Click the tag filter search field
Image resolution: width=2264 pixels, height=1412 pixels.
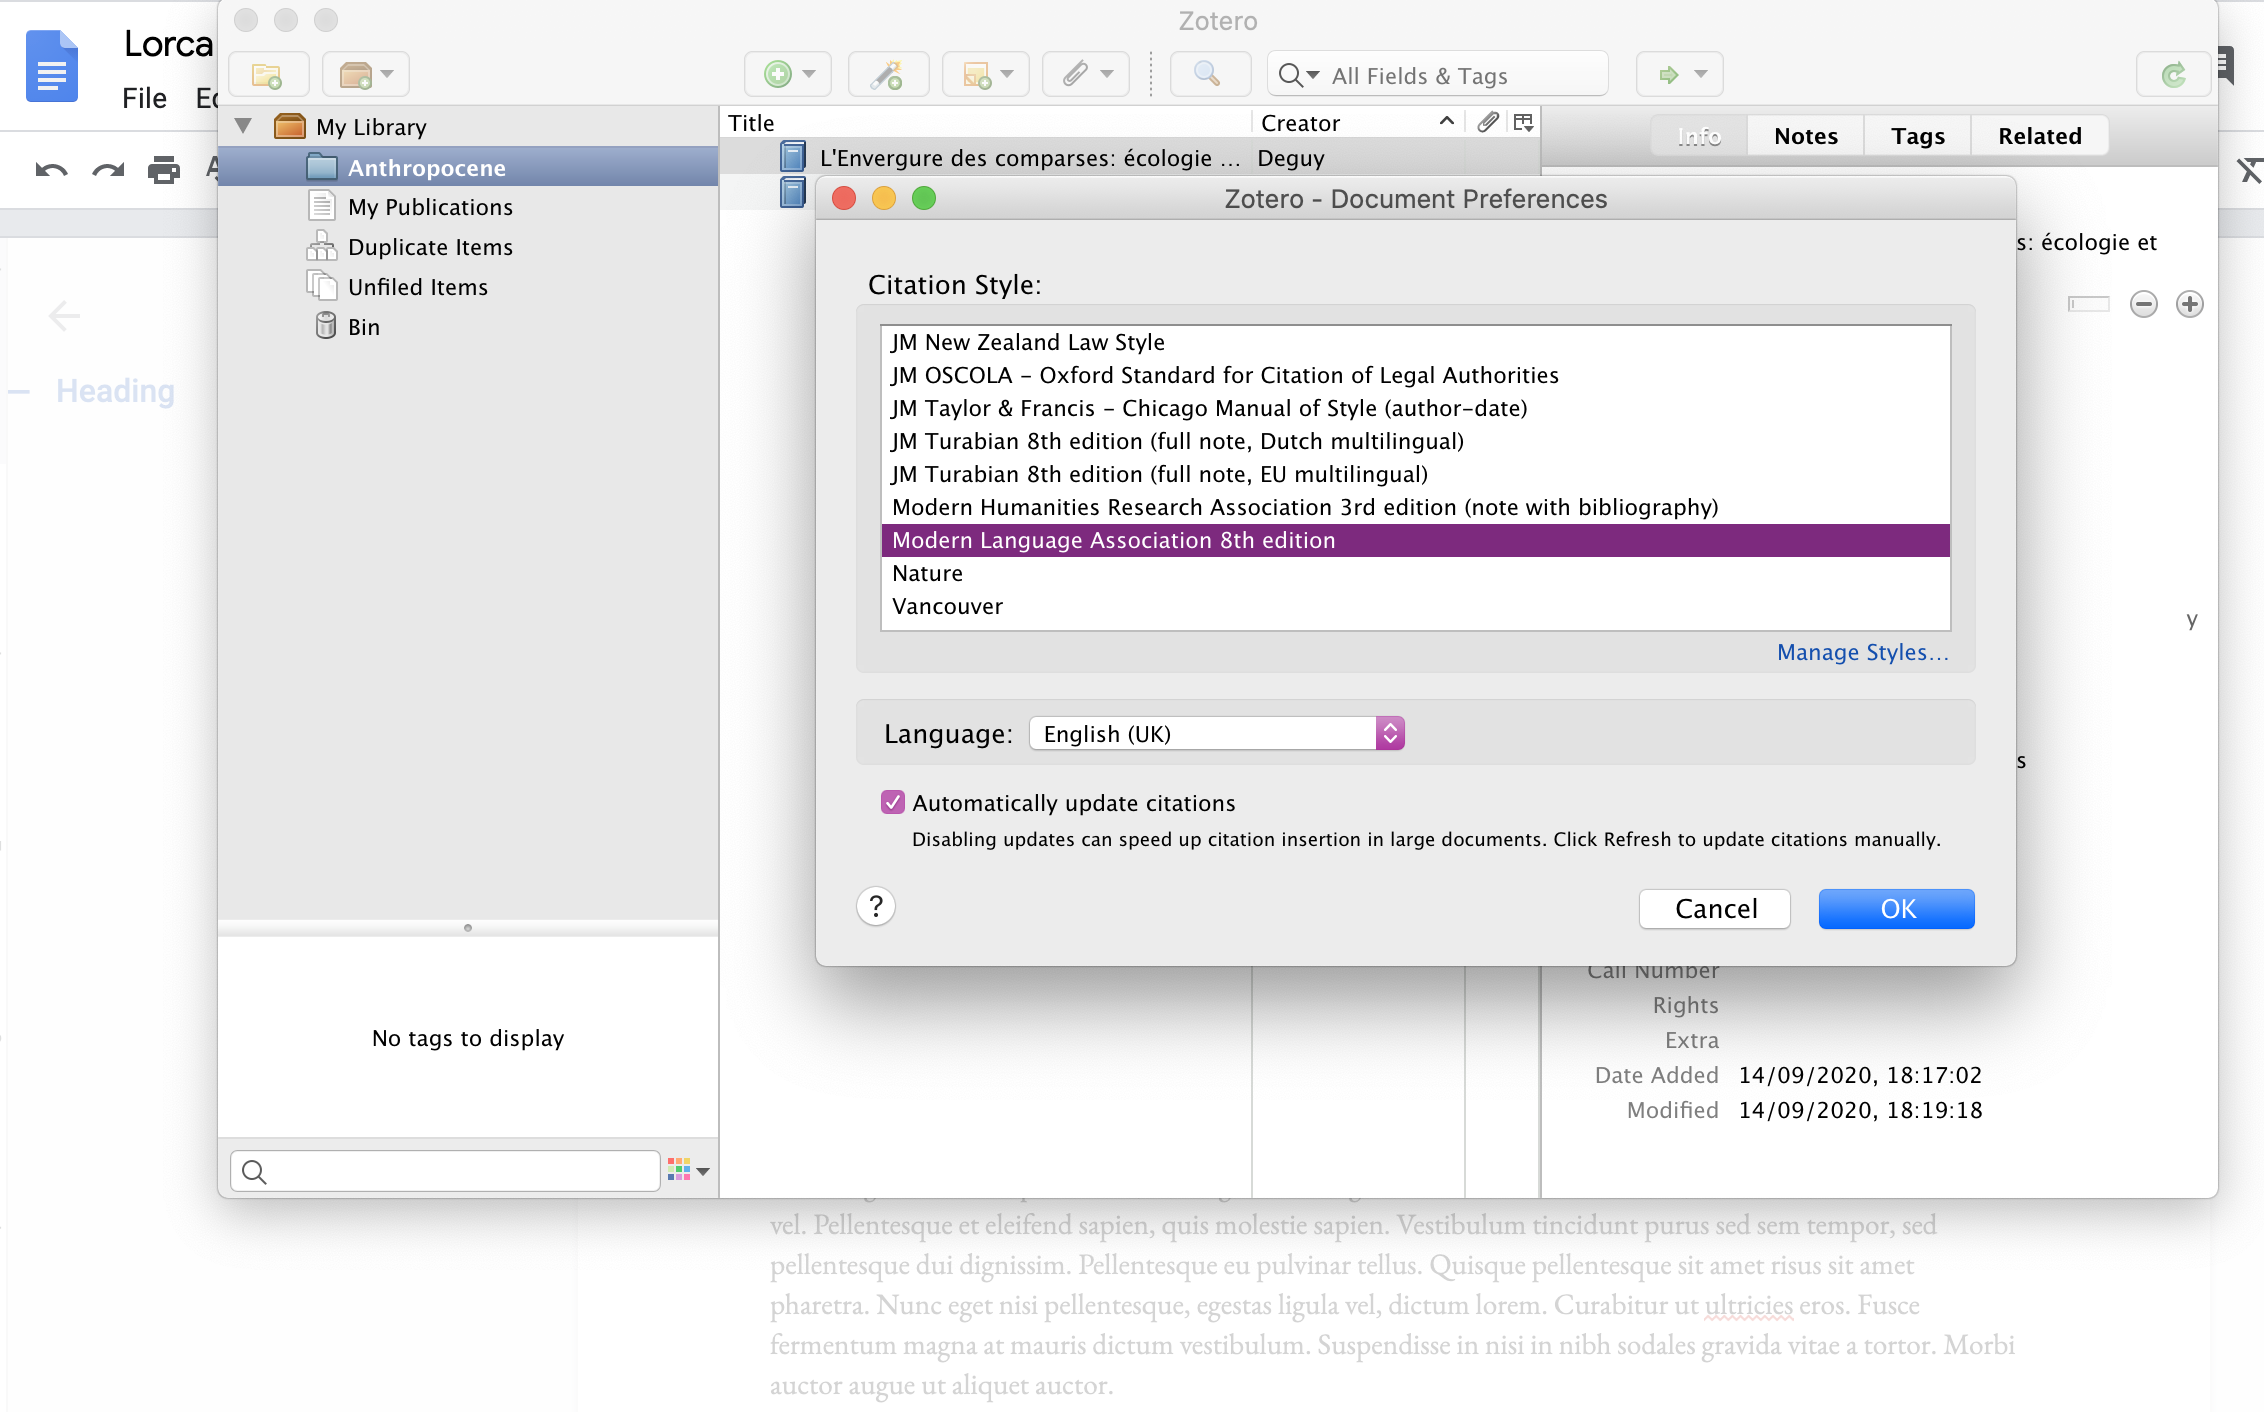(x=445, y=1171)
